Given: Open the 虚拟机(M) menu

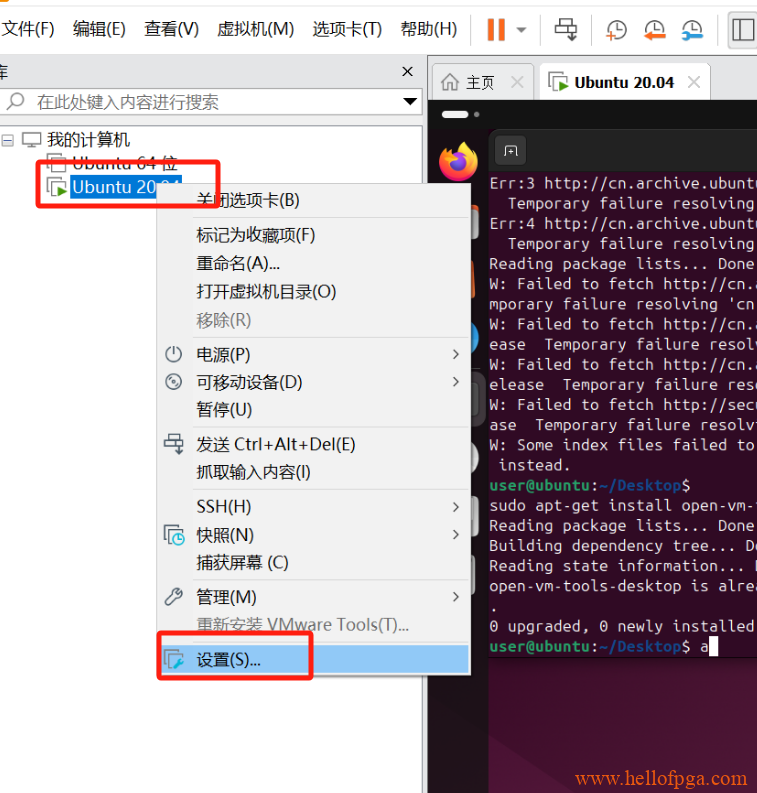Looking at the screenshot, I should (x=255, y=29).
